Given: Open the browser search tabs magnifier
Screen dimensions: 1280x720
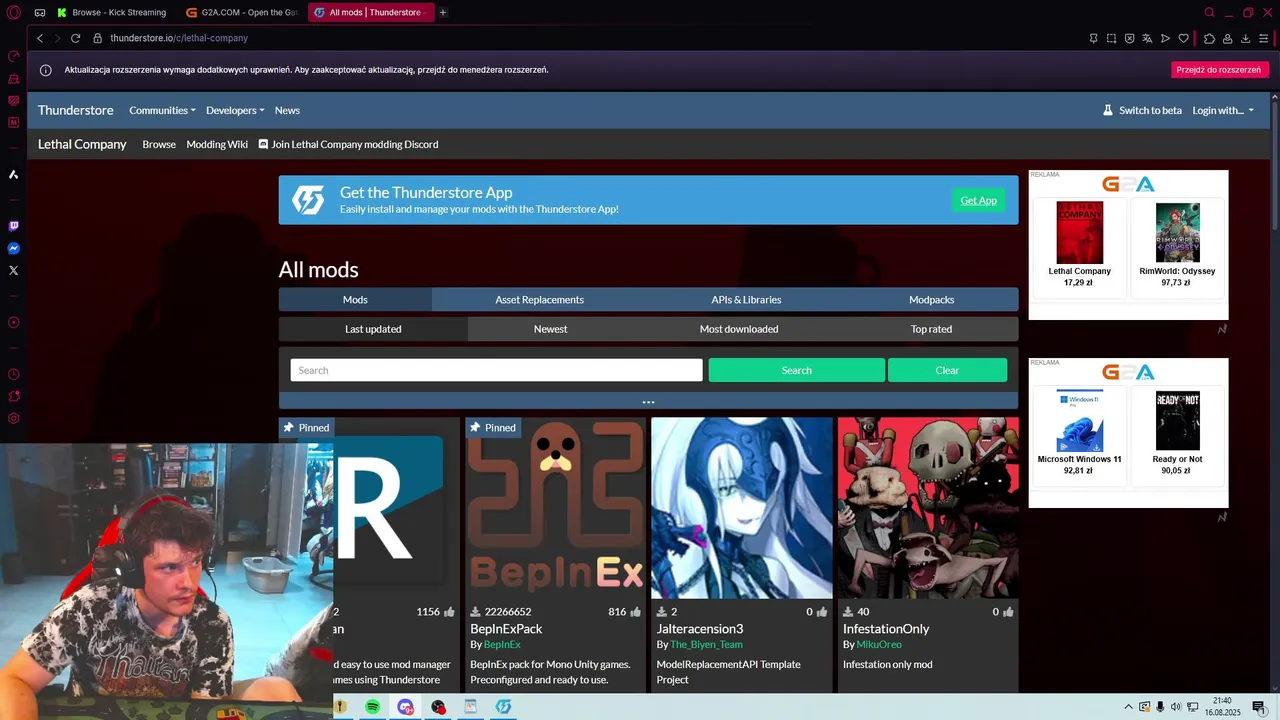Looking at the screenshot, I should [x=1209, y=13].
